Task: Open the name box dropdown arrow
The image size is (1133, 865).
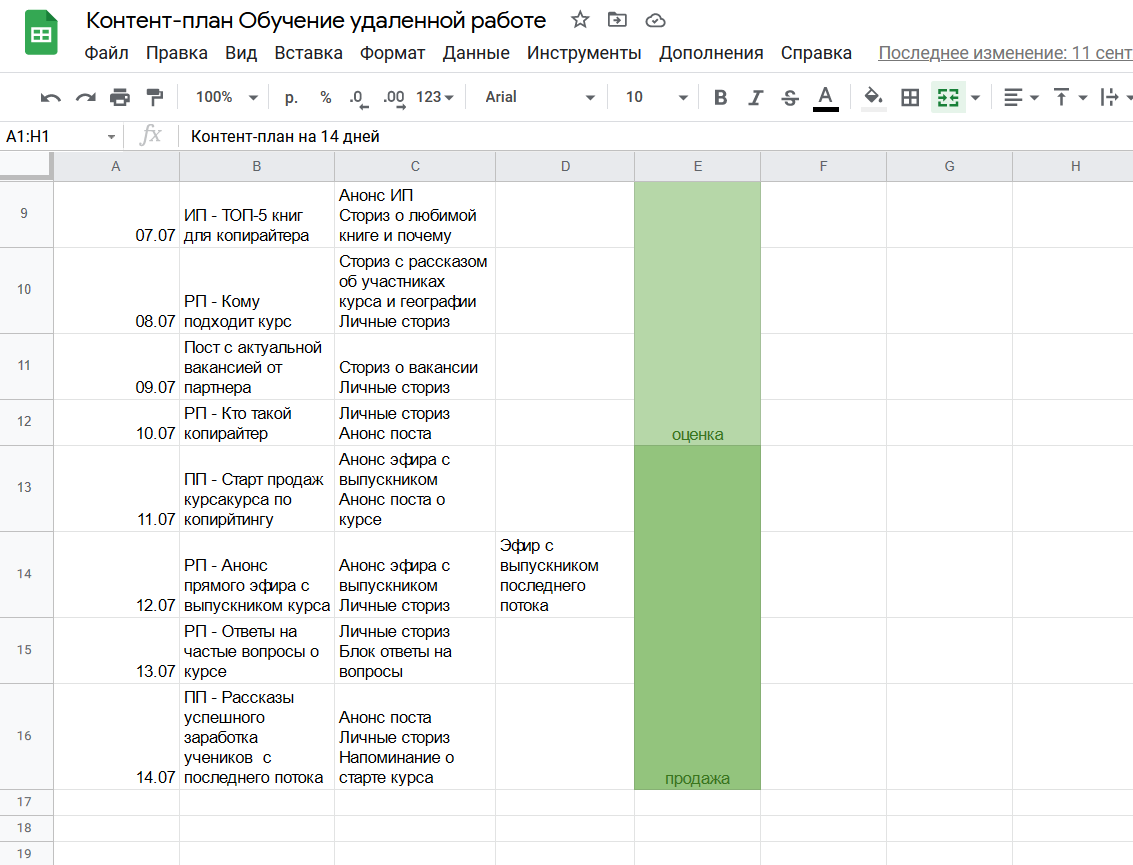Action: [111, 137]
